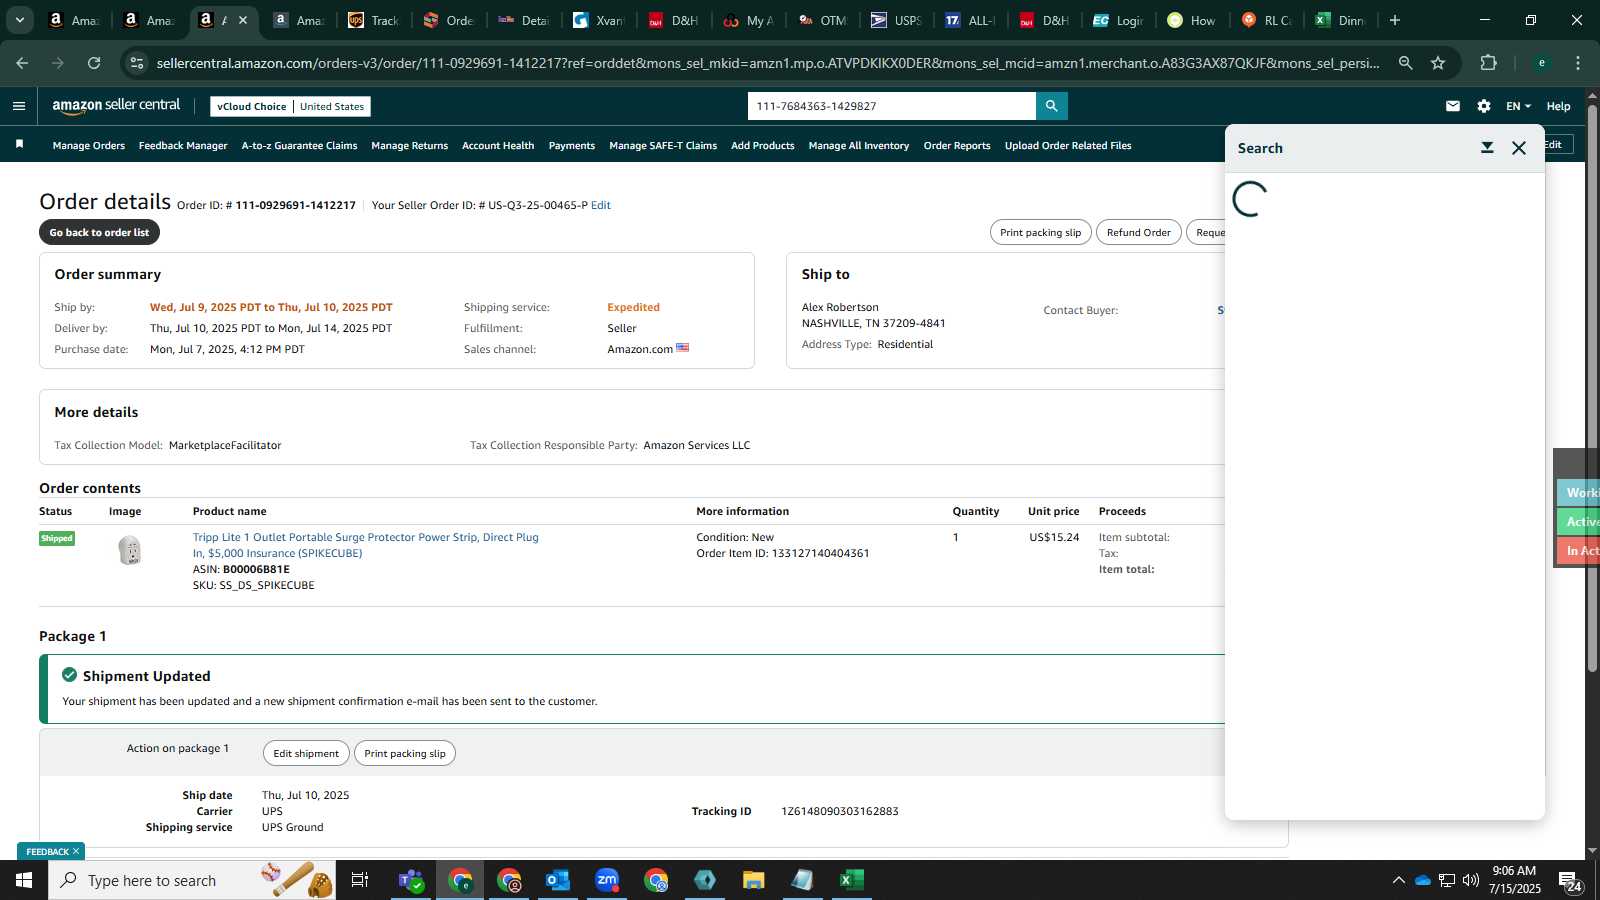Click Print packing slip for package 1

click(x=405, y=753)
